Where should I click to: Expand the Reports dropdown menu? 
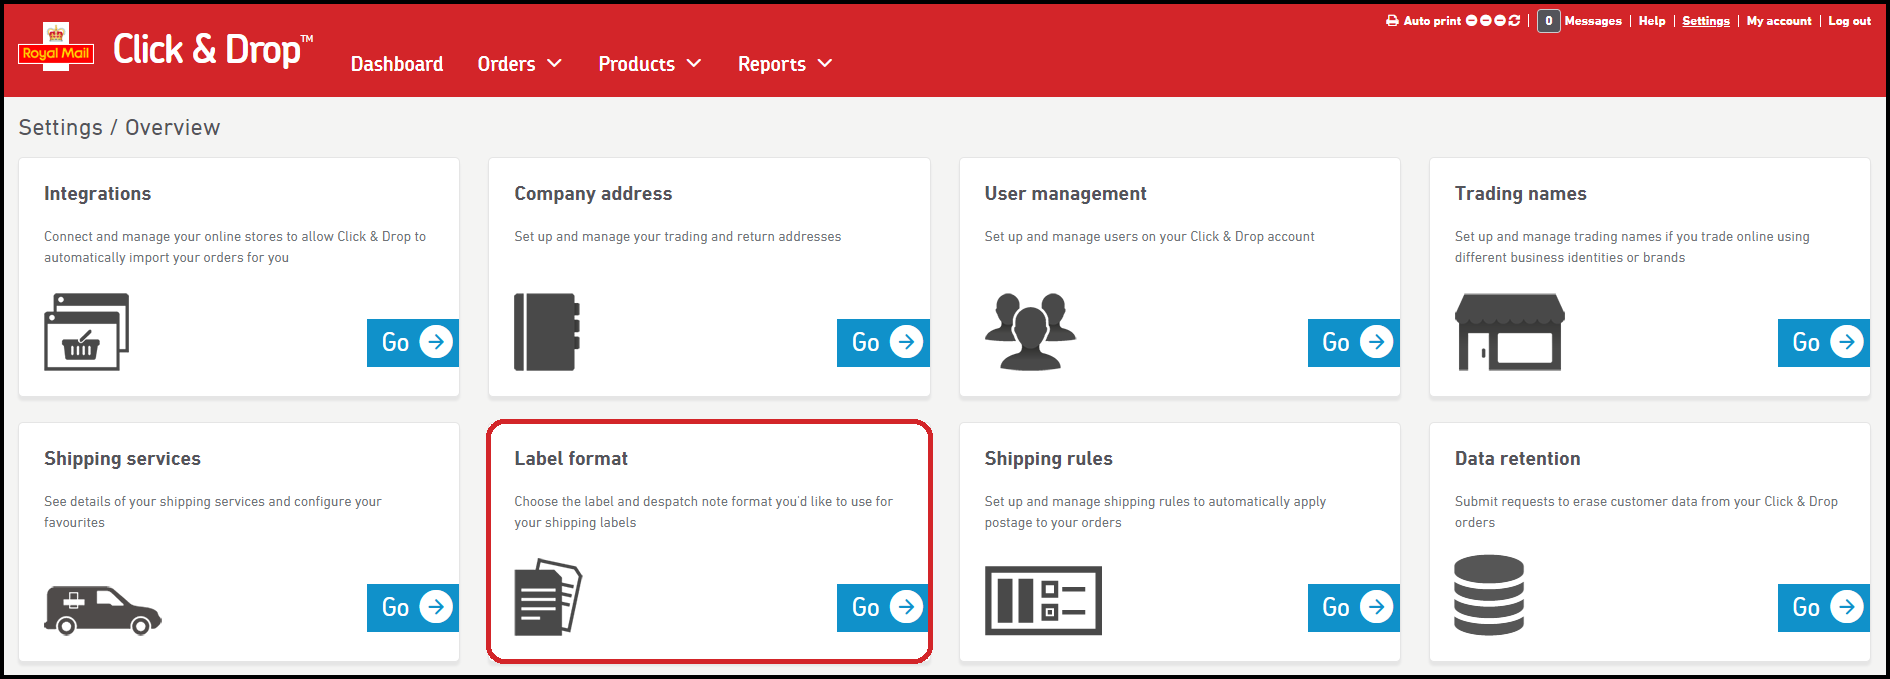coord(784,64)
